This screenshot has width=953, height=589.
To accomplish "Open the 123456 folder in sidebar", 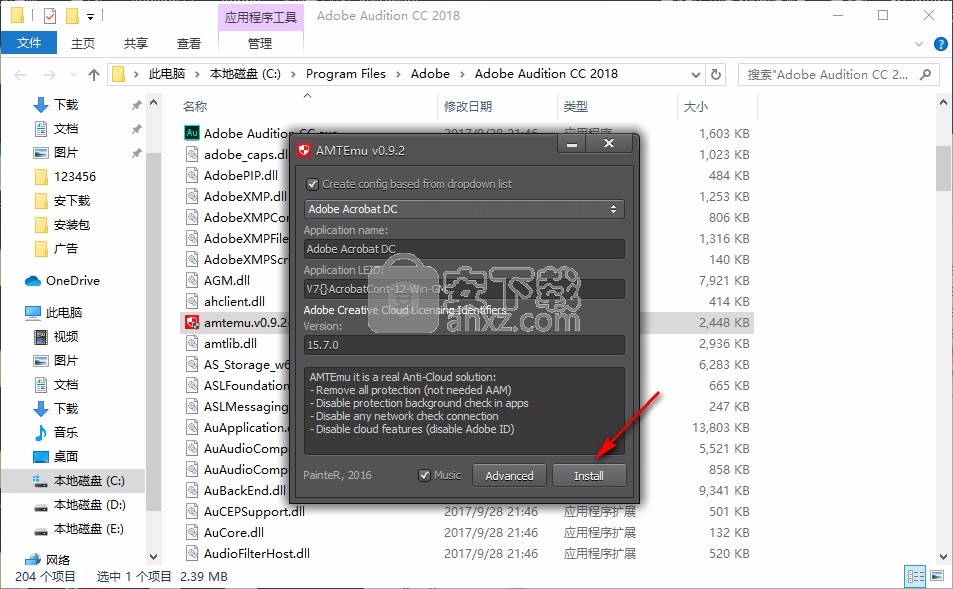I will click(74, 177).
